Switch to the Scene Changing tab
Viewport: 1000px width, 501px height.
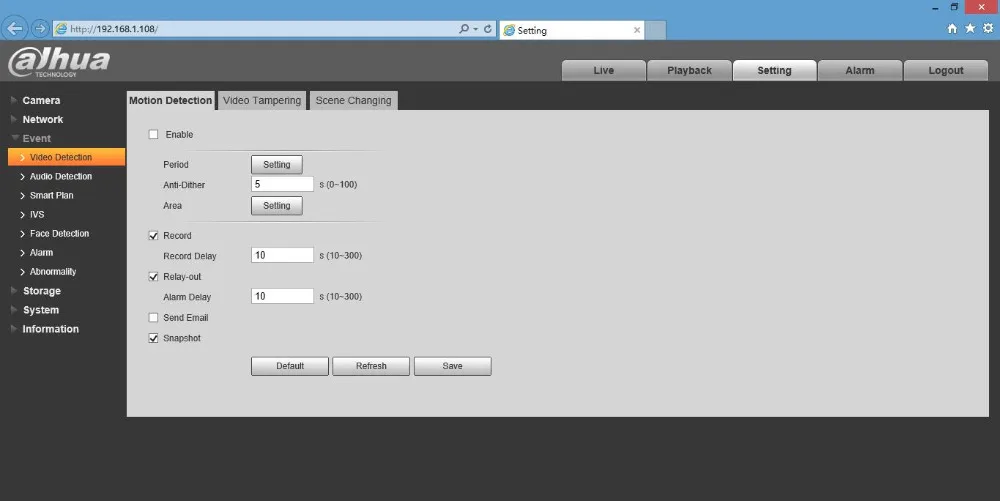[x=353, y=100]
